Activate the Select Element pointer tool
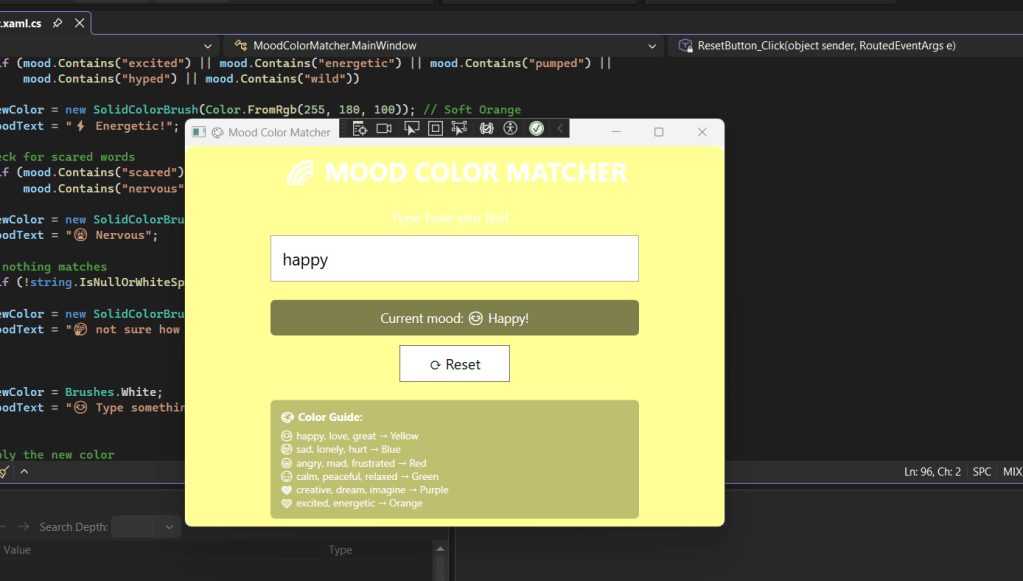 tap(410, 129)
